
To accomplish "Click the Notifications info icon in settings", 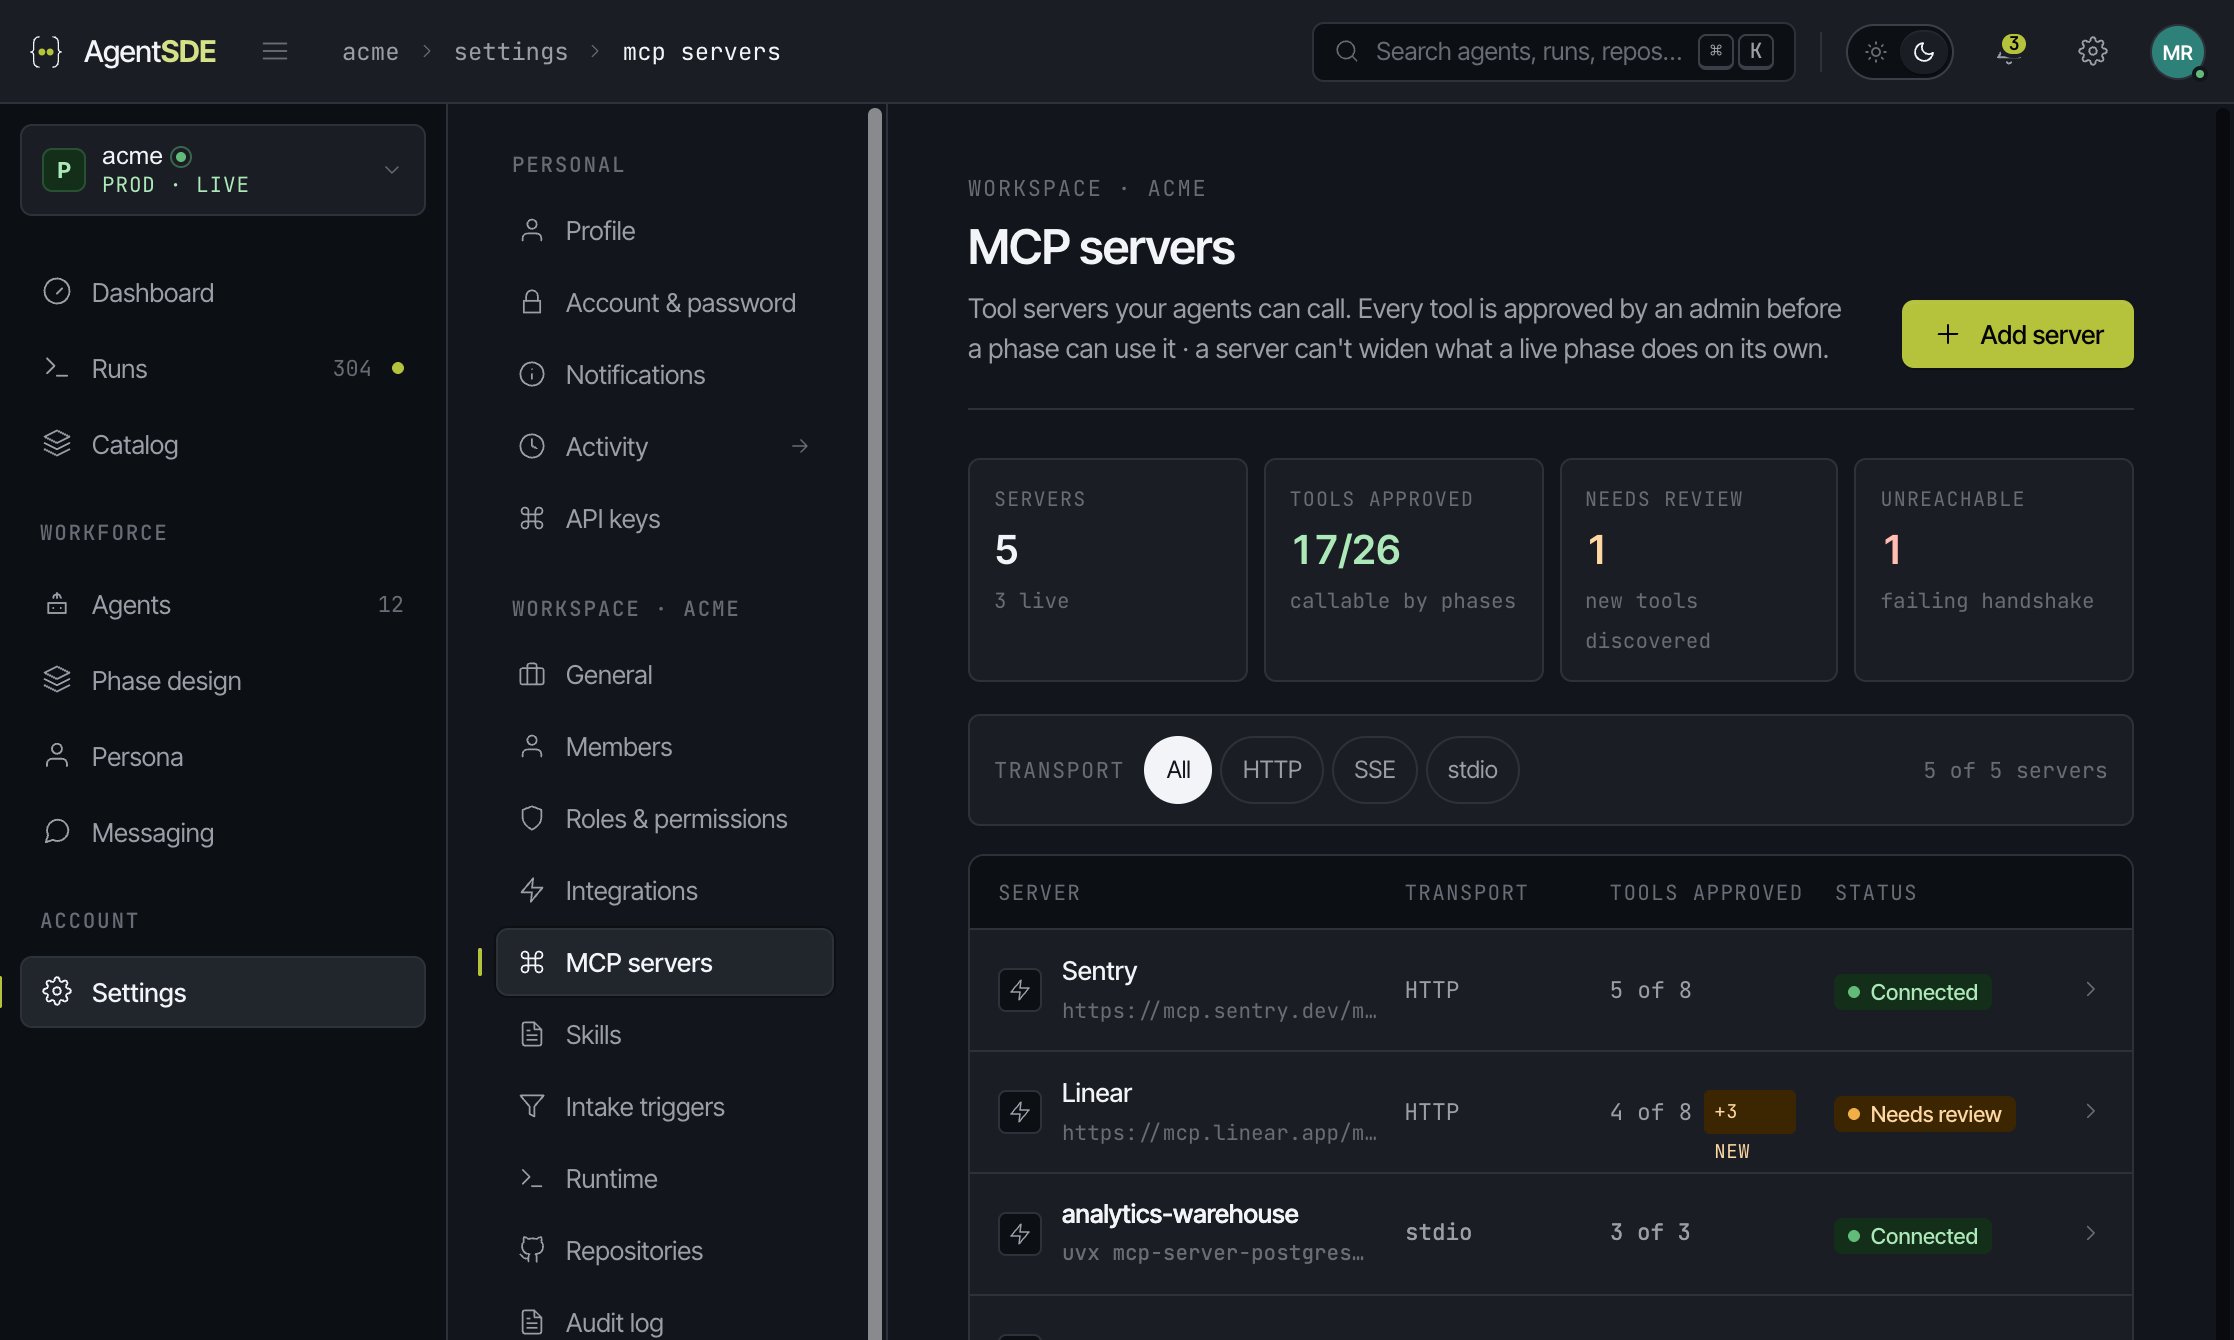I will (x=532, y=375).
